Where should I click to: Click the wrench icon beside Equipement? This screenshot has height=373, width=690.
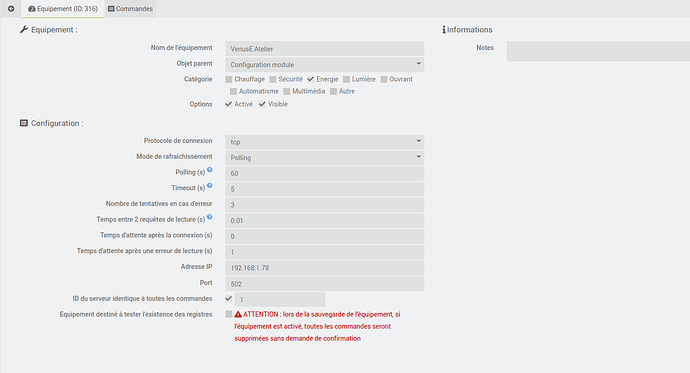point(24,29)
